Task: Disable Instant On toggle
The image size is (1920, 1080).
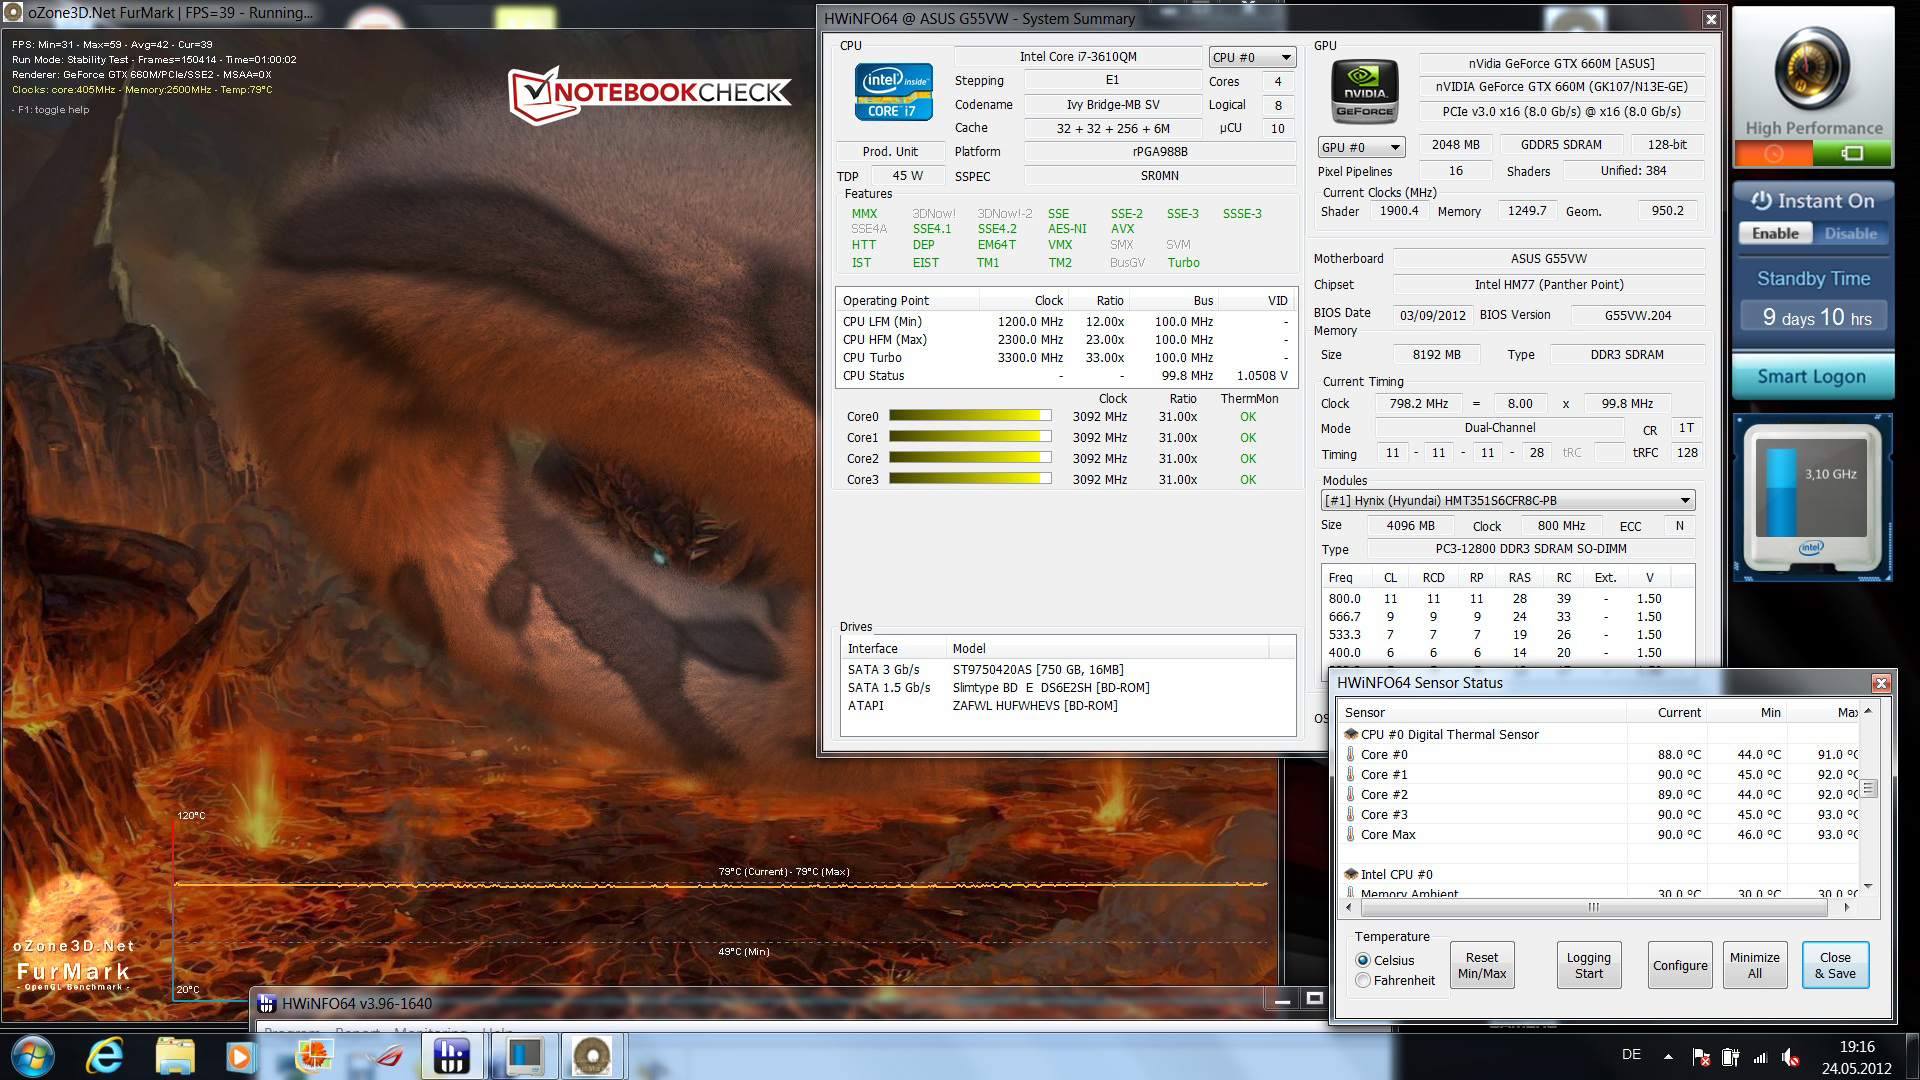Action: pos(1850,233)
